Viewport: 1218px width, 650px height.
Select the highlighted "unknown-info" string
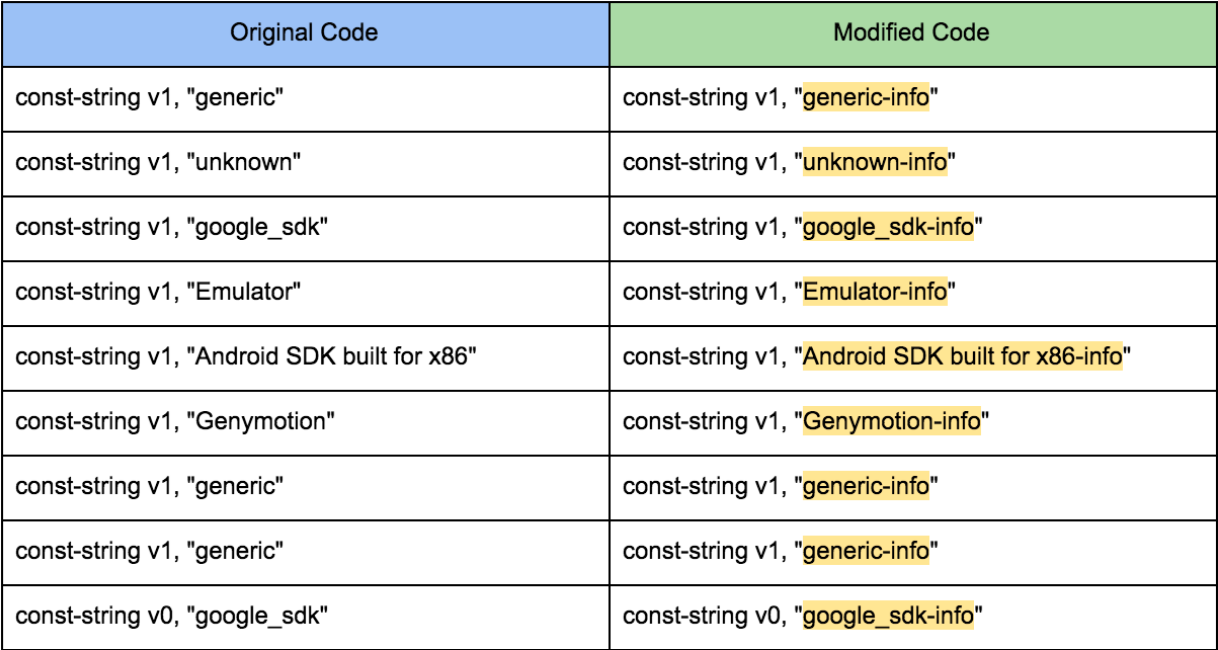point(874,162)
